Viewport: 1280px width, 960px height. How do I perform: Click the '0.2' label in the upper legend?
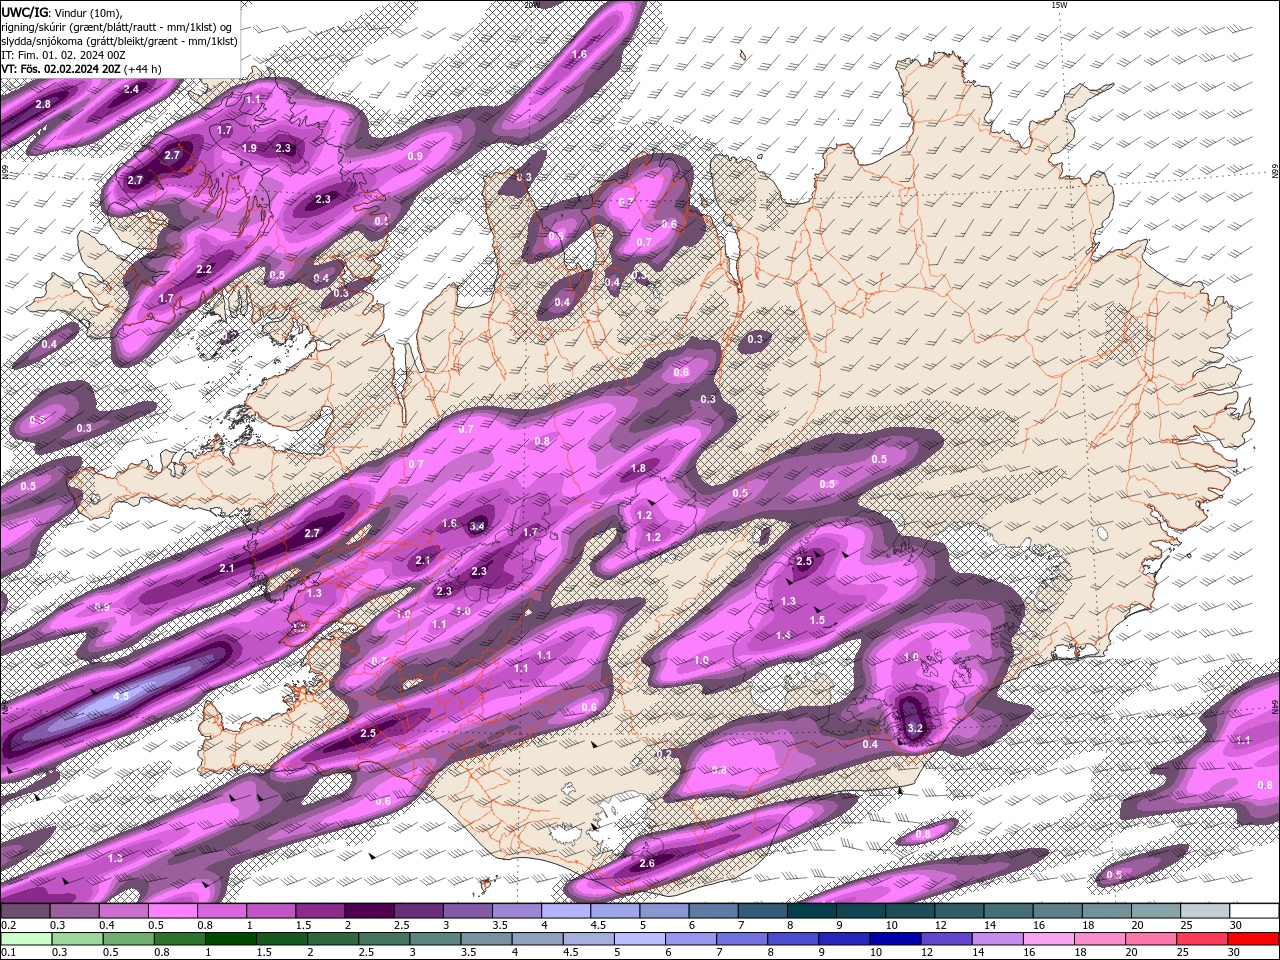(8, 925)
